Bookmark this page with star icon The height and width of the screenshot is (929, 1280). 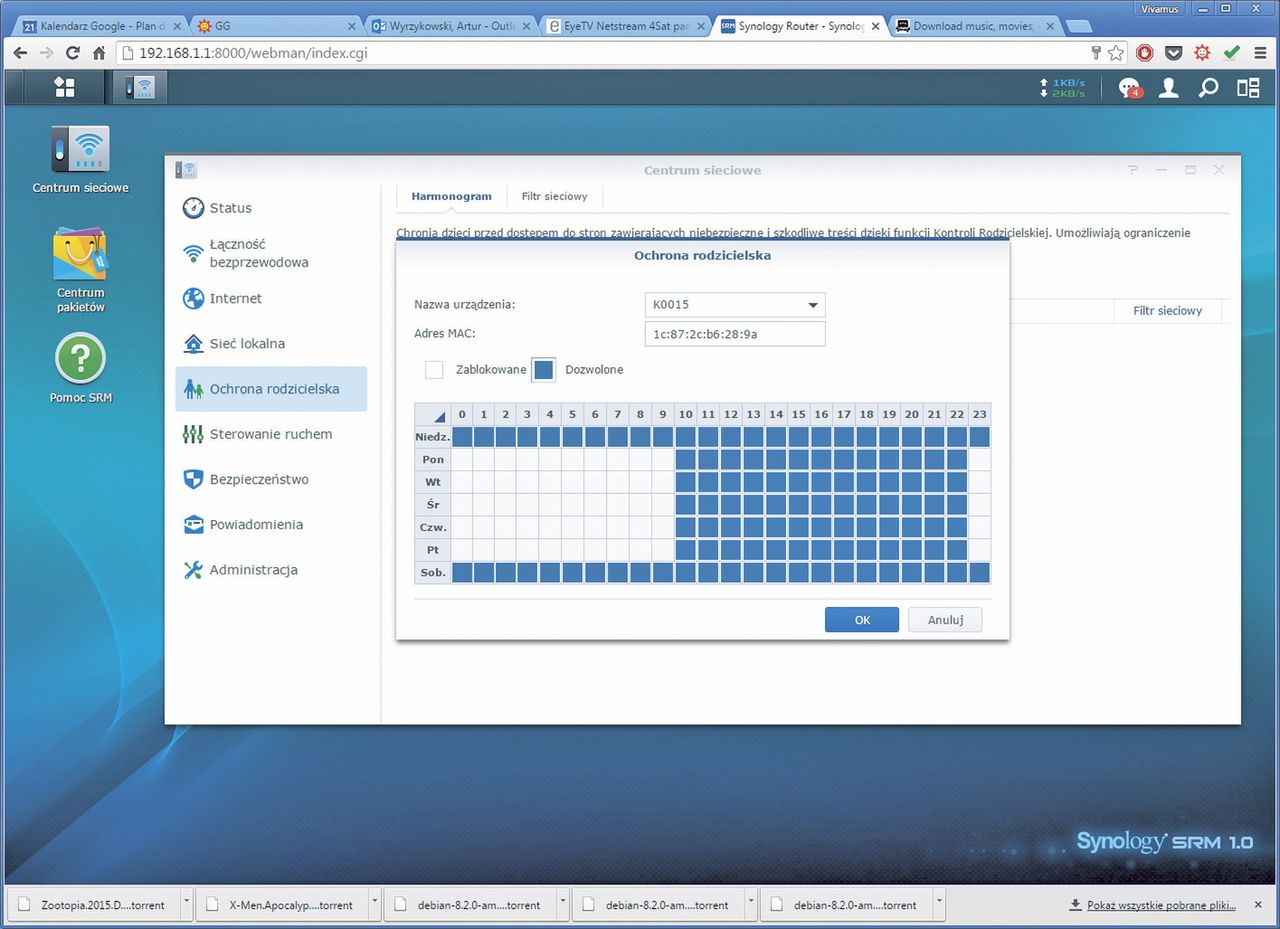[1117, 53]
